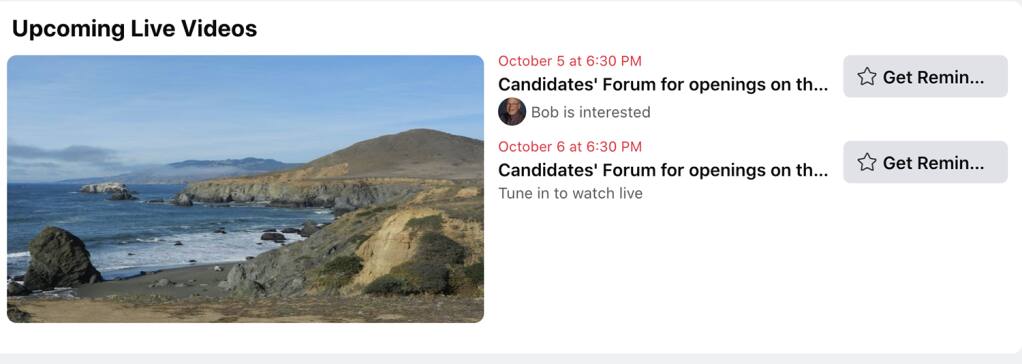
Task: Click the star icon for October 5 event
Action: point(867,77)
